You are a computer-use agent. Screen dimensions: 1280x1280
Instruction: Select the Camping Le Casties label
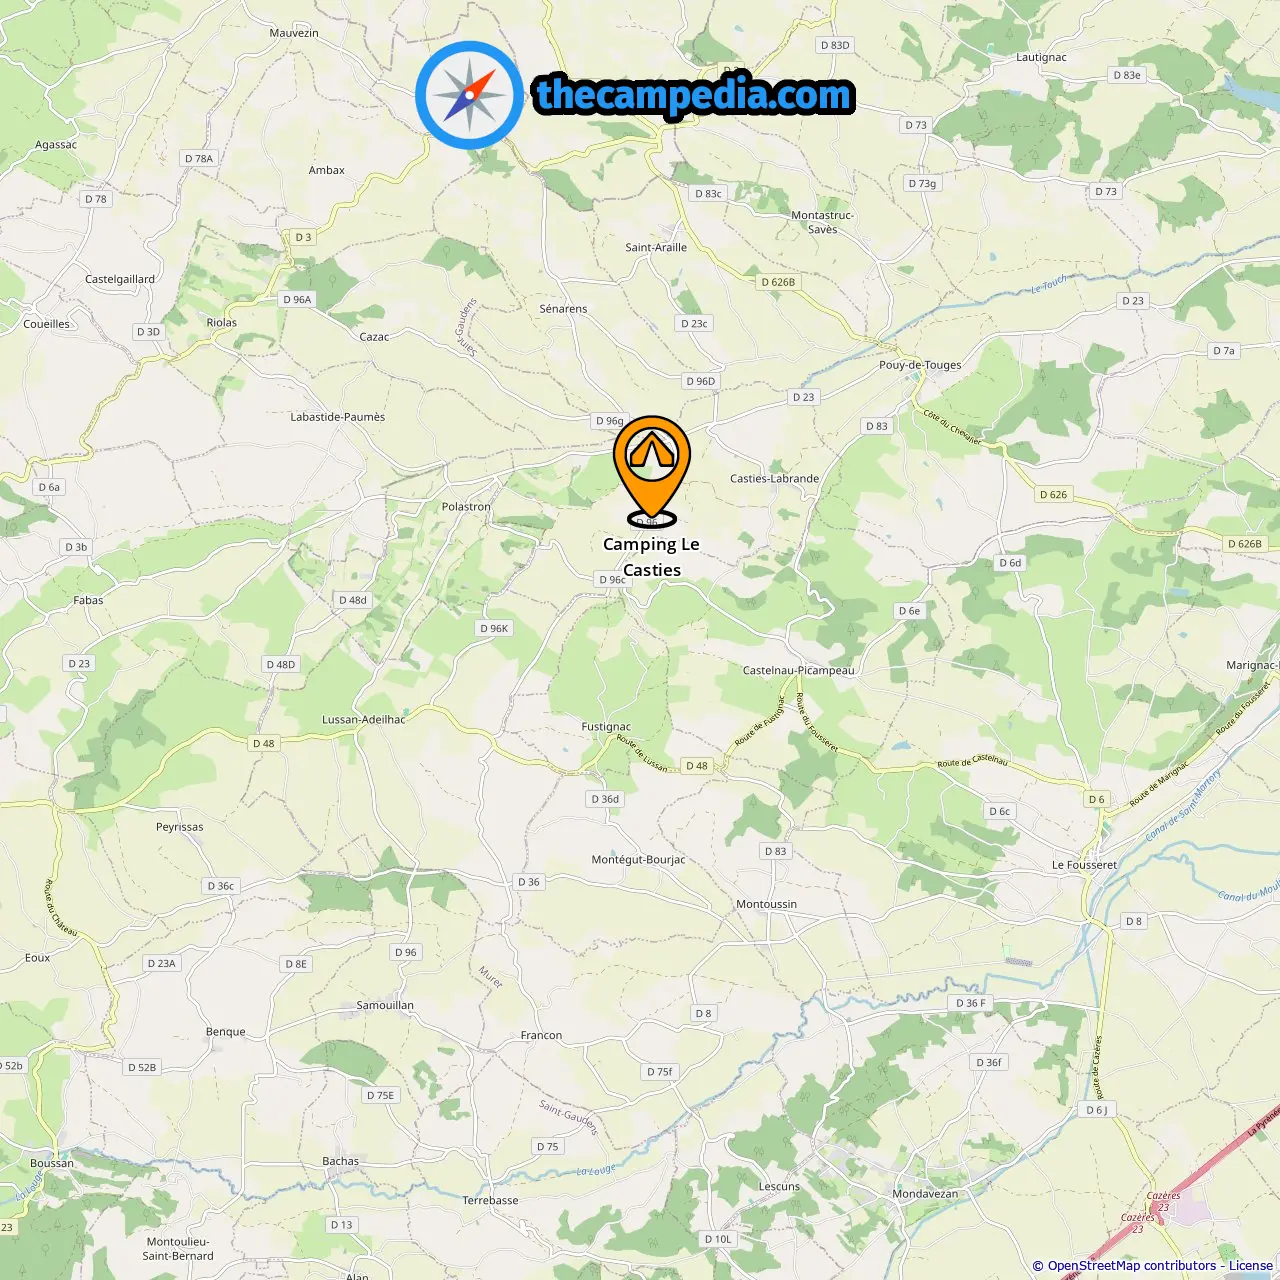[x=652, y=557]
